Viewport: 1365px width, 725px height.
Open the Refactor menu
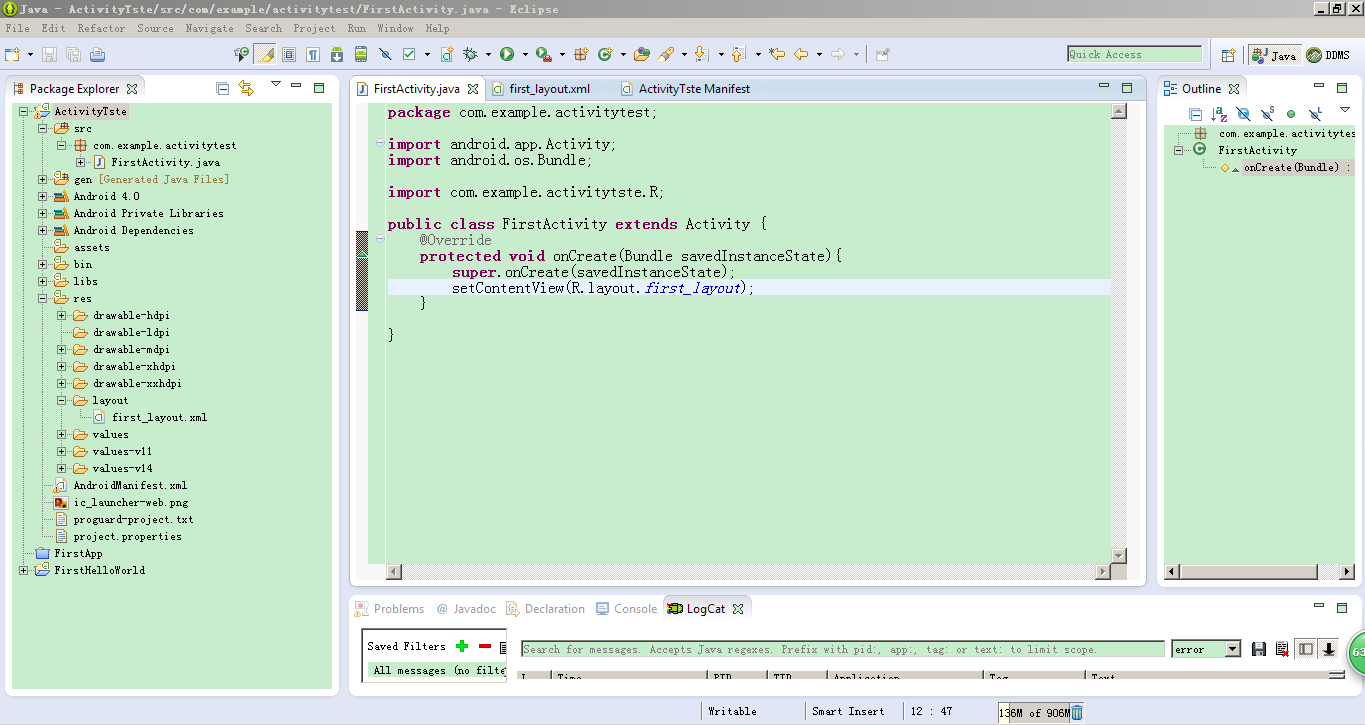(x=101, y=28)
